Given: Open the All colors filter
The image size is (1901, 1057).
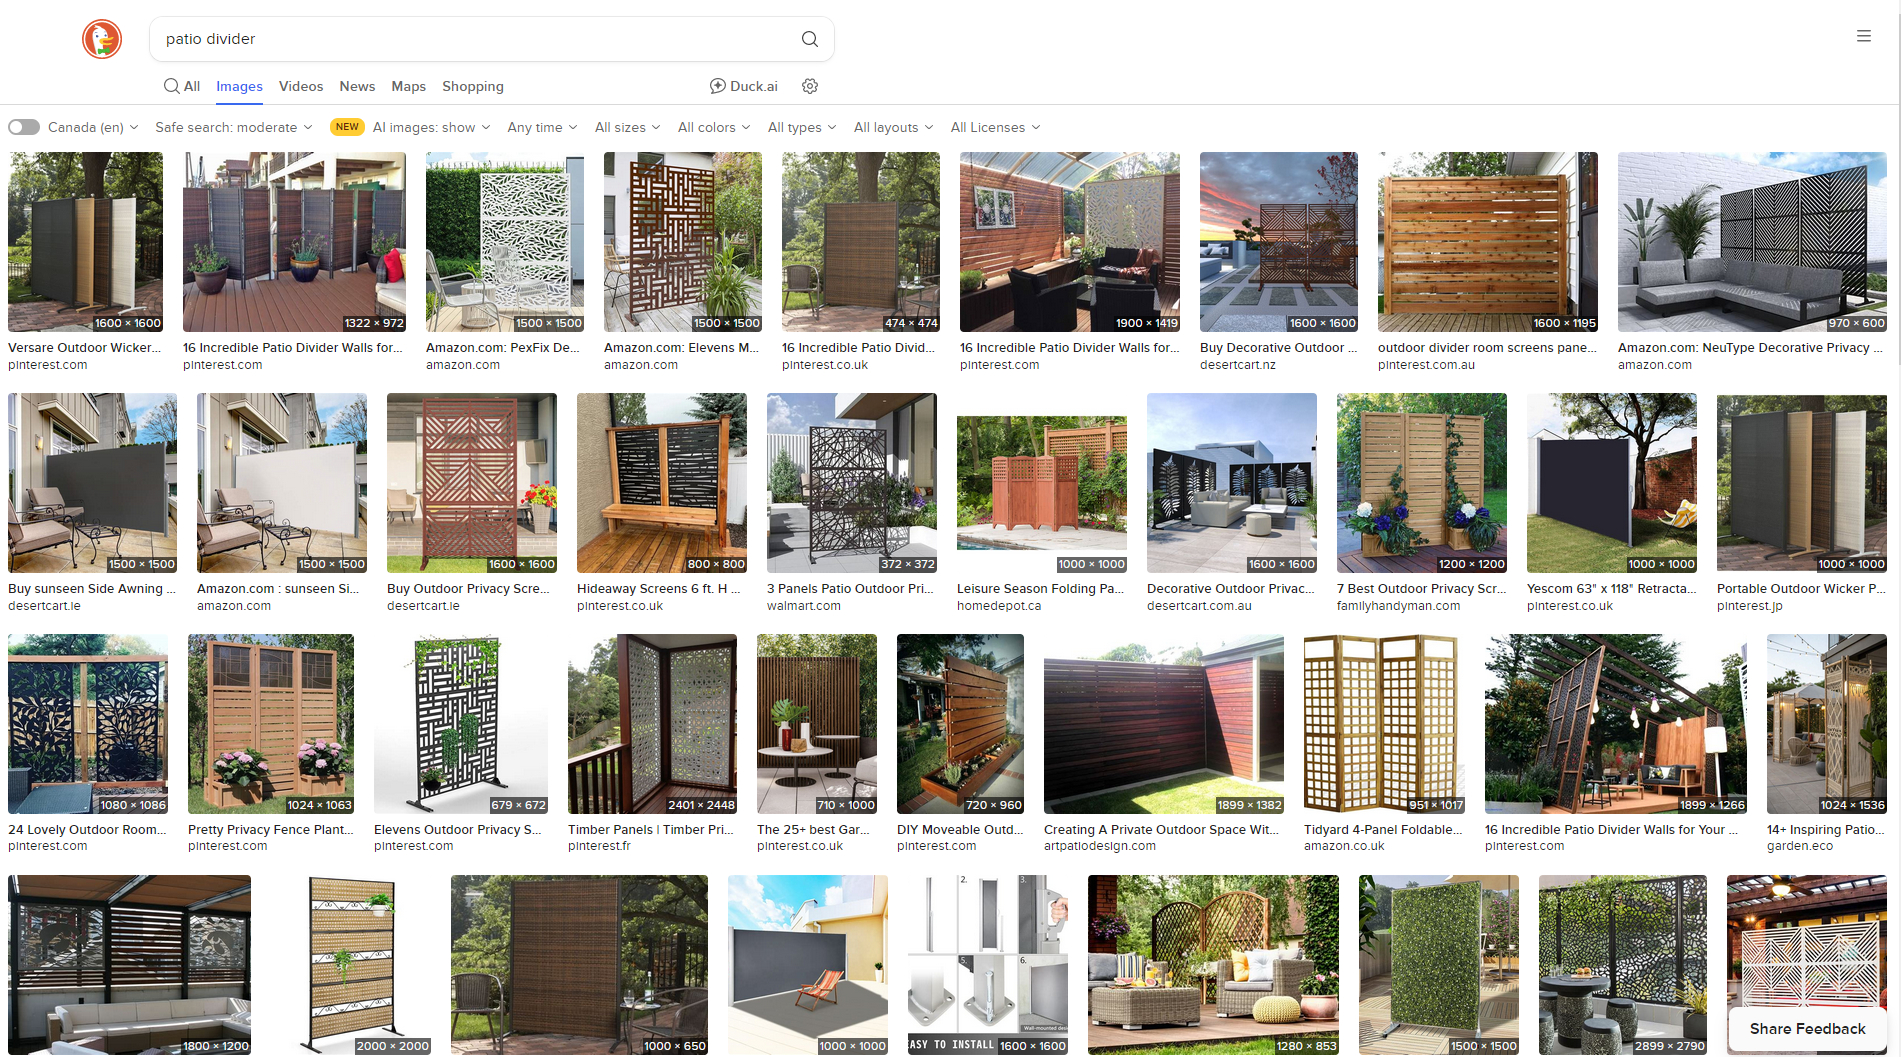Looking at the screenshot, I should (x=714, y=127).
